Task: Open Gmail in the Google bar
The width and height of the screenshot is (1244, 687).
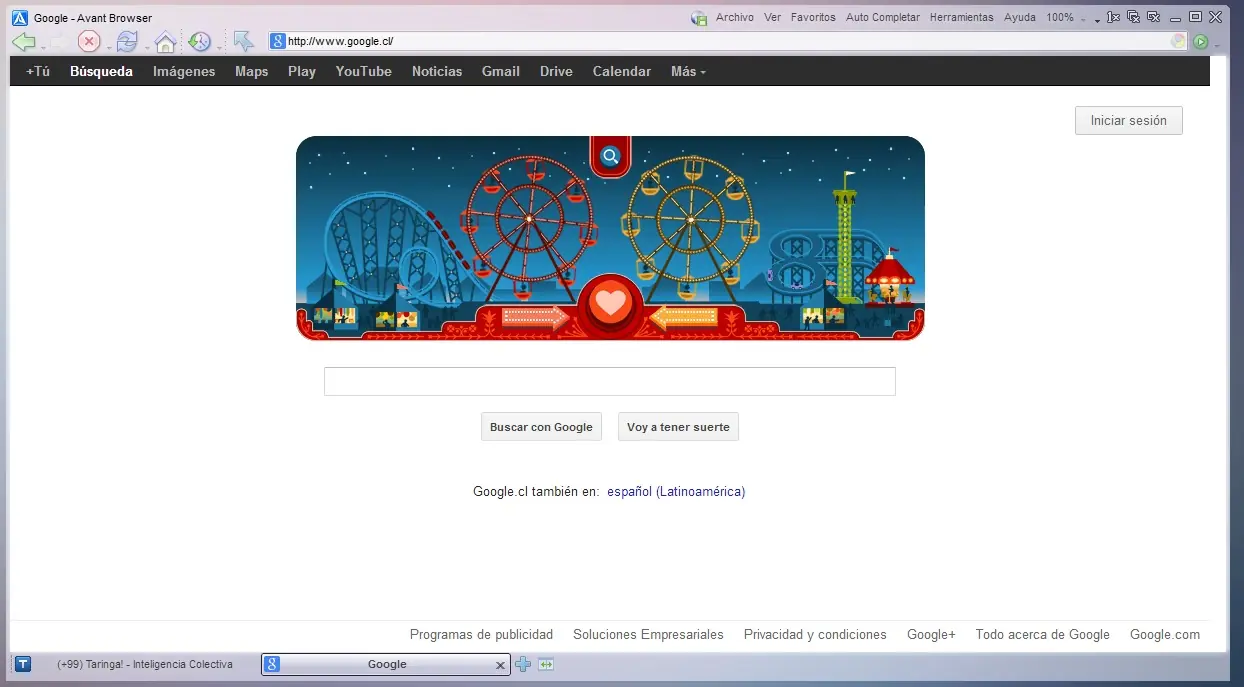Action: 501,71
